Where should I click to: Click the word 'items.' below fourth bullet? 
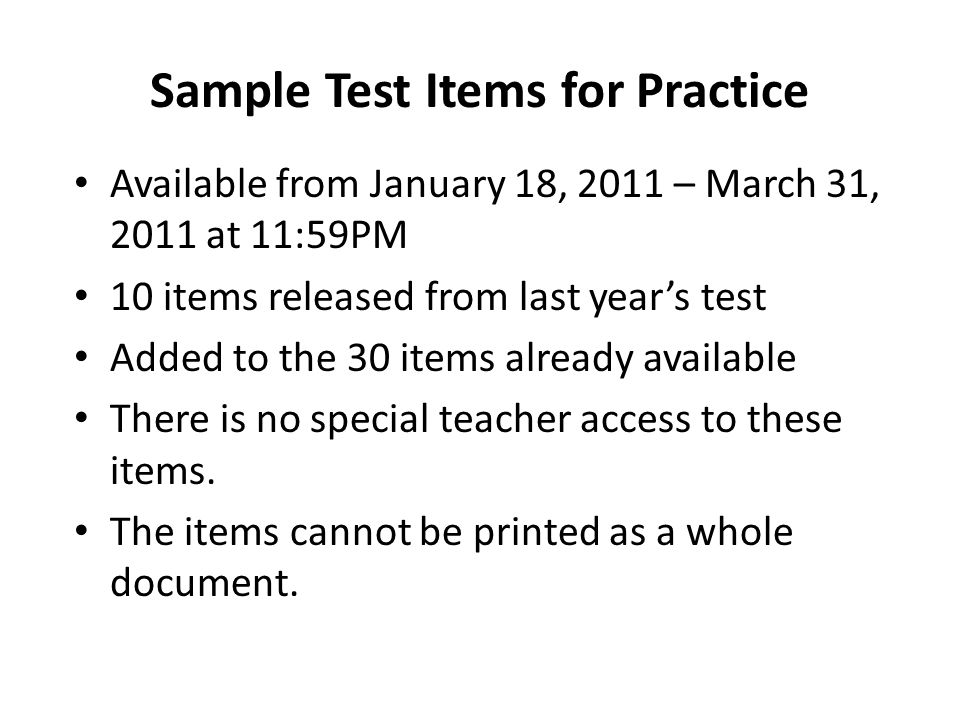click(x=163, y=471)
